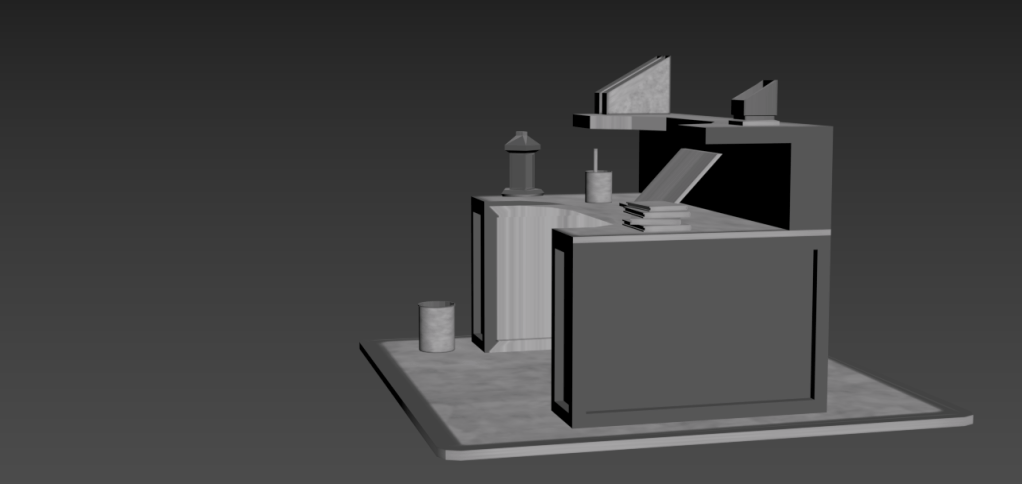Click the stack of books on the countertop
This screenshot has height=484, width=1022.
(654, 215)
